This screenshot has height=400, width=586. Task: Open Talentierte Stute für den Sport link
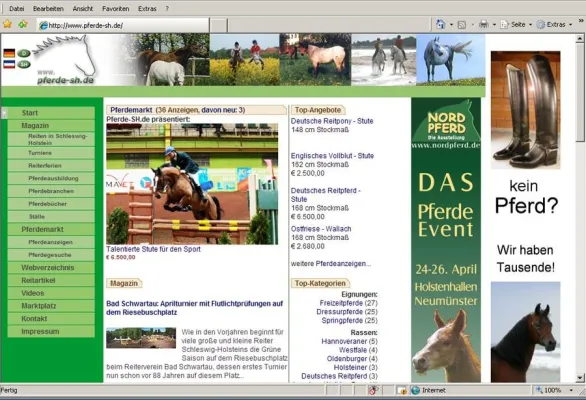(153, 249)
